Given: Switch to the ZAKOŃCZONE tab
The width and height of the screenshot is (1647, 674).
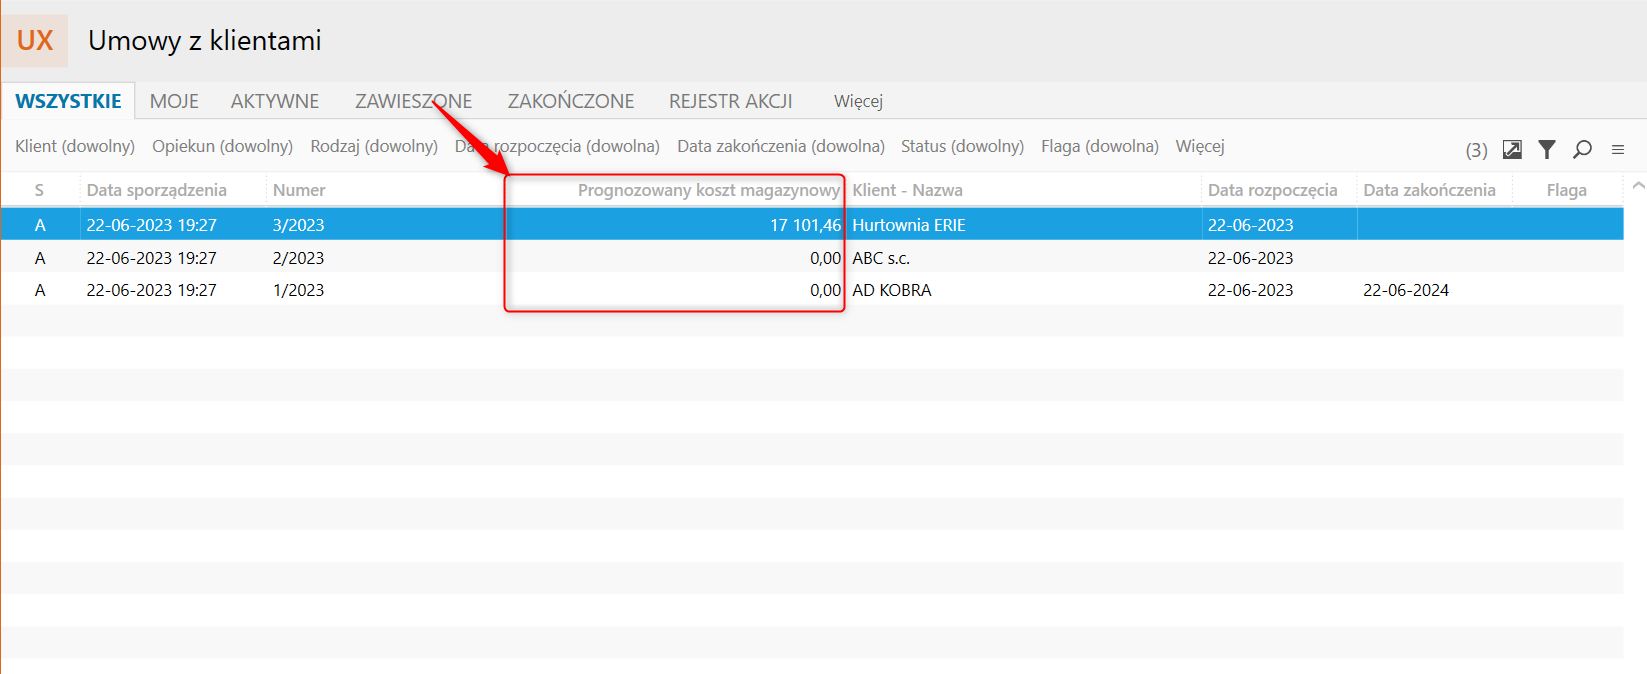Looking at the screenshot, I should 571,101.
